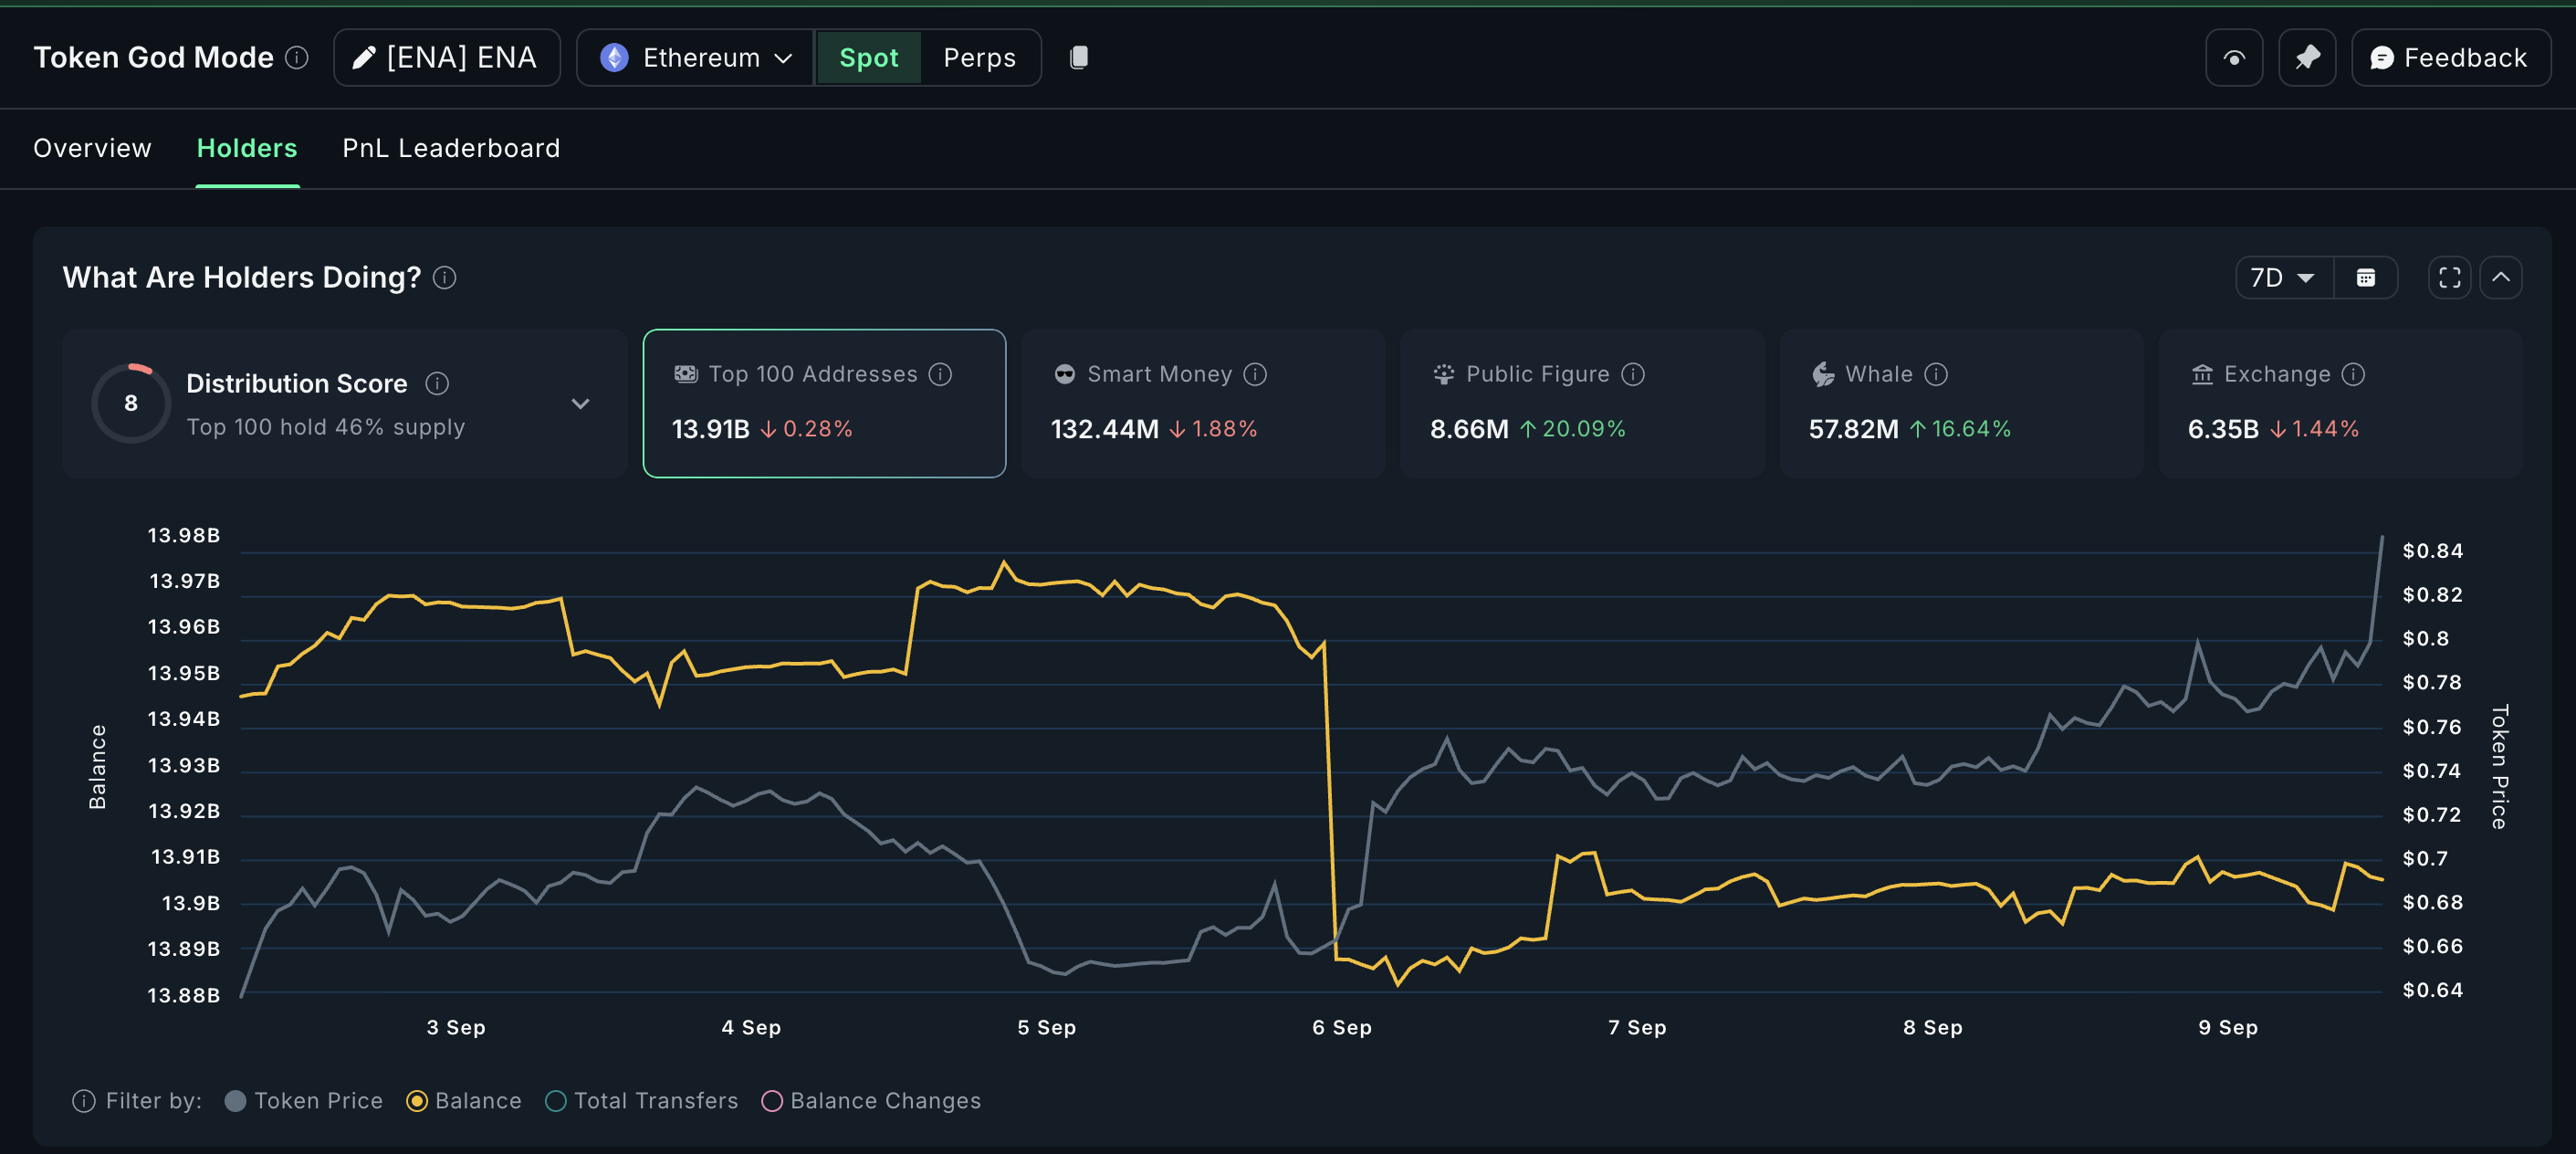2576x1154 pixels.
Task: Open the 7D time range dropdown
Action: click(2283, 277)
